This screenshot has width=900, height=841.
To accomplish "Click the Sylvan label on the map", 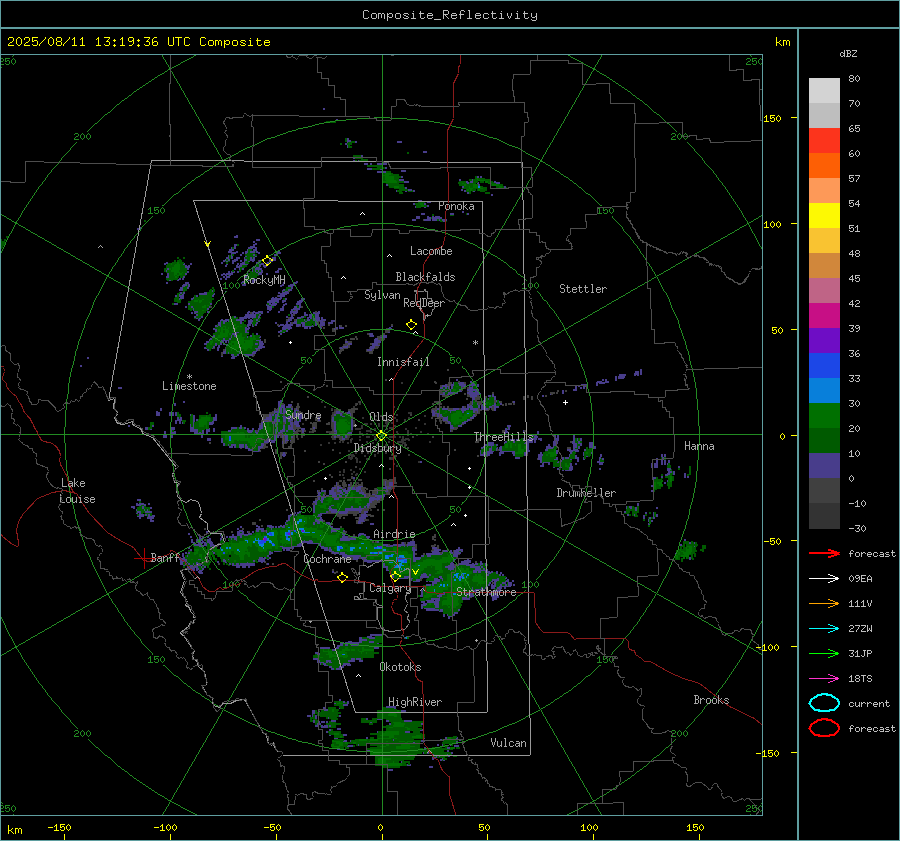I will click(x=382, y=295).
